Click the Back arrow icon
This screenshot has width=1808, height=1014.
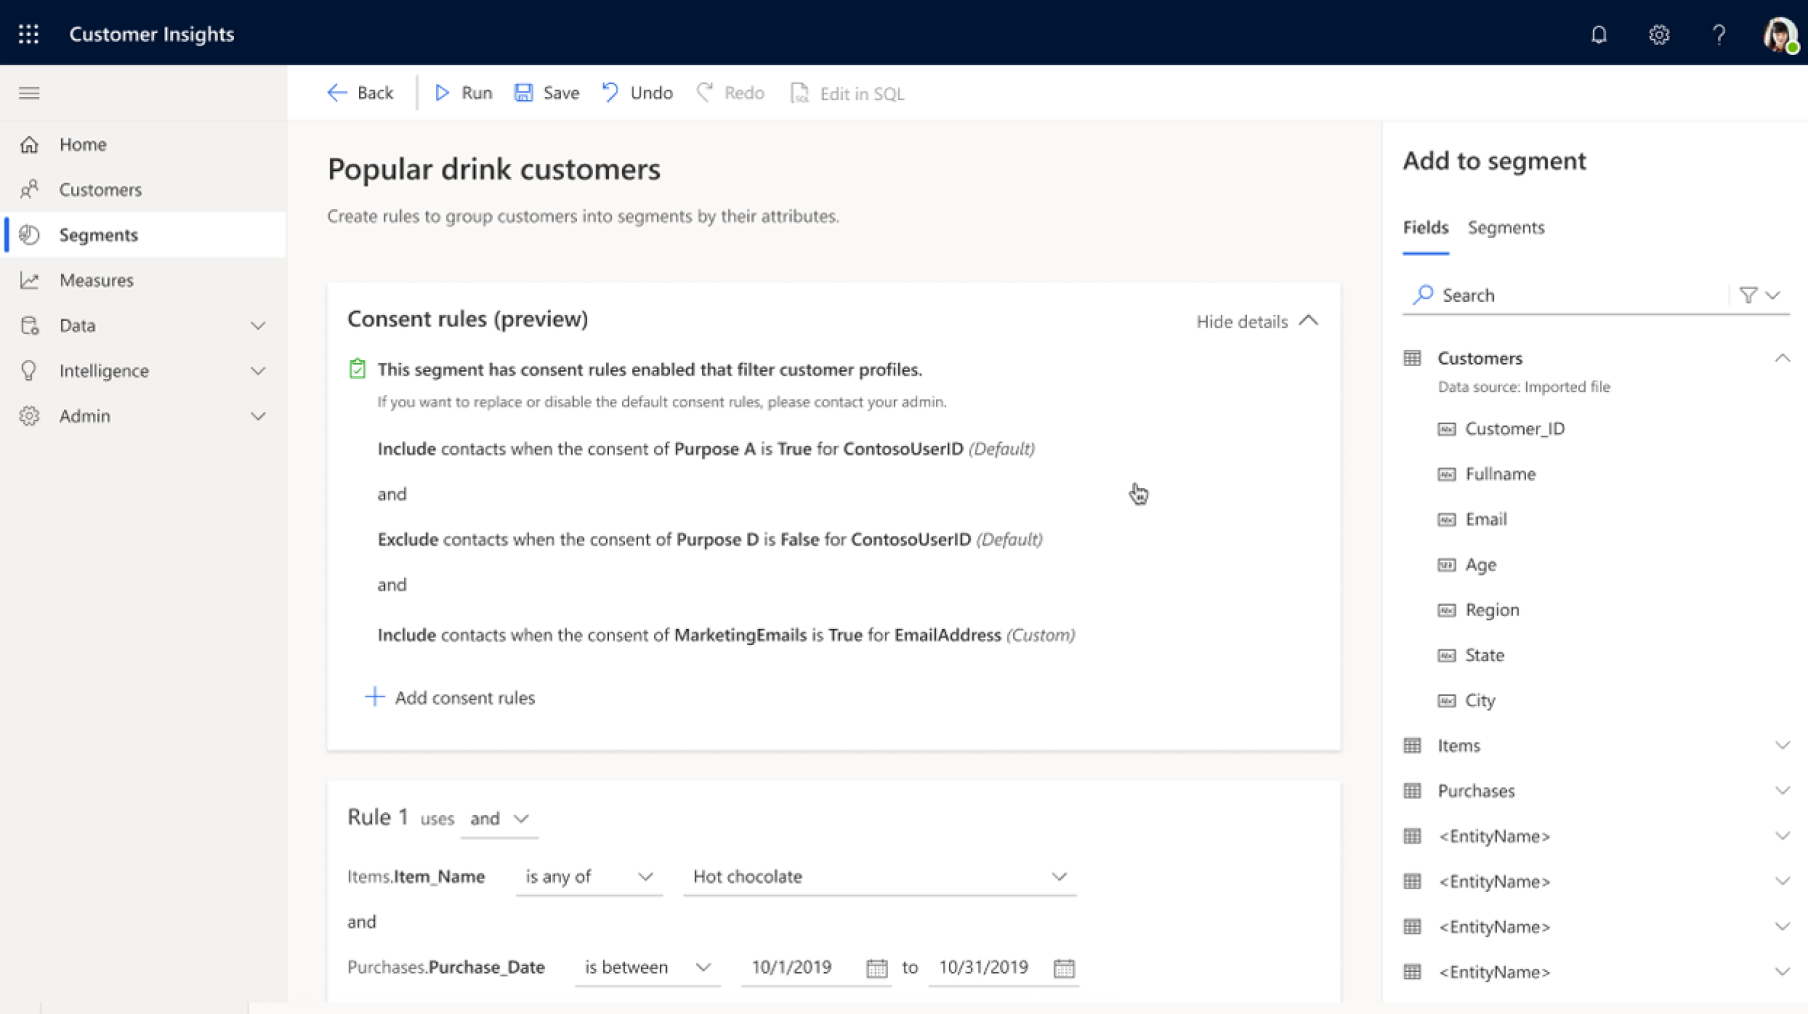tap(337, 93)
